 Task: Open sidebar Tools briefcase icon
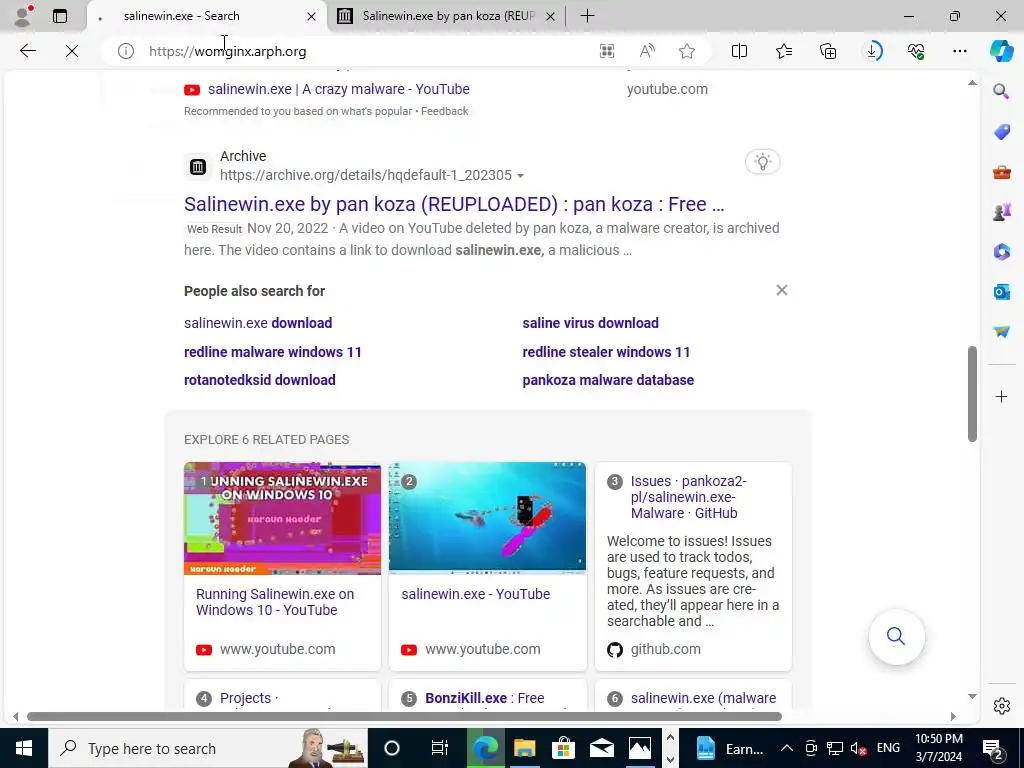click(x=1001, y=172)
